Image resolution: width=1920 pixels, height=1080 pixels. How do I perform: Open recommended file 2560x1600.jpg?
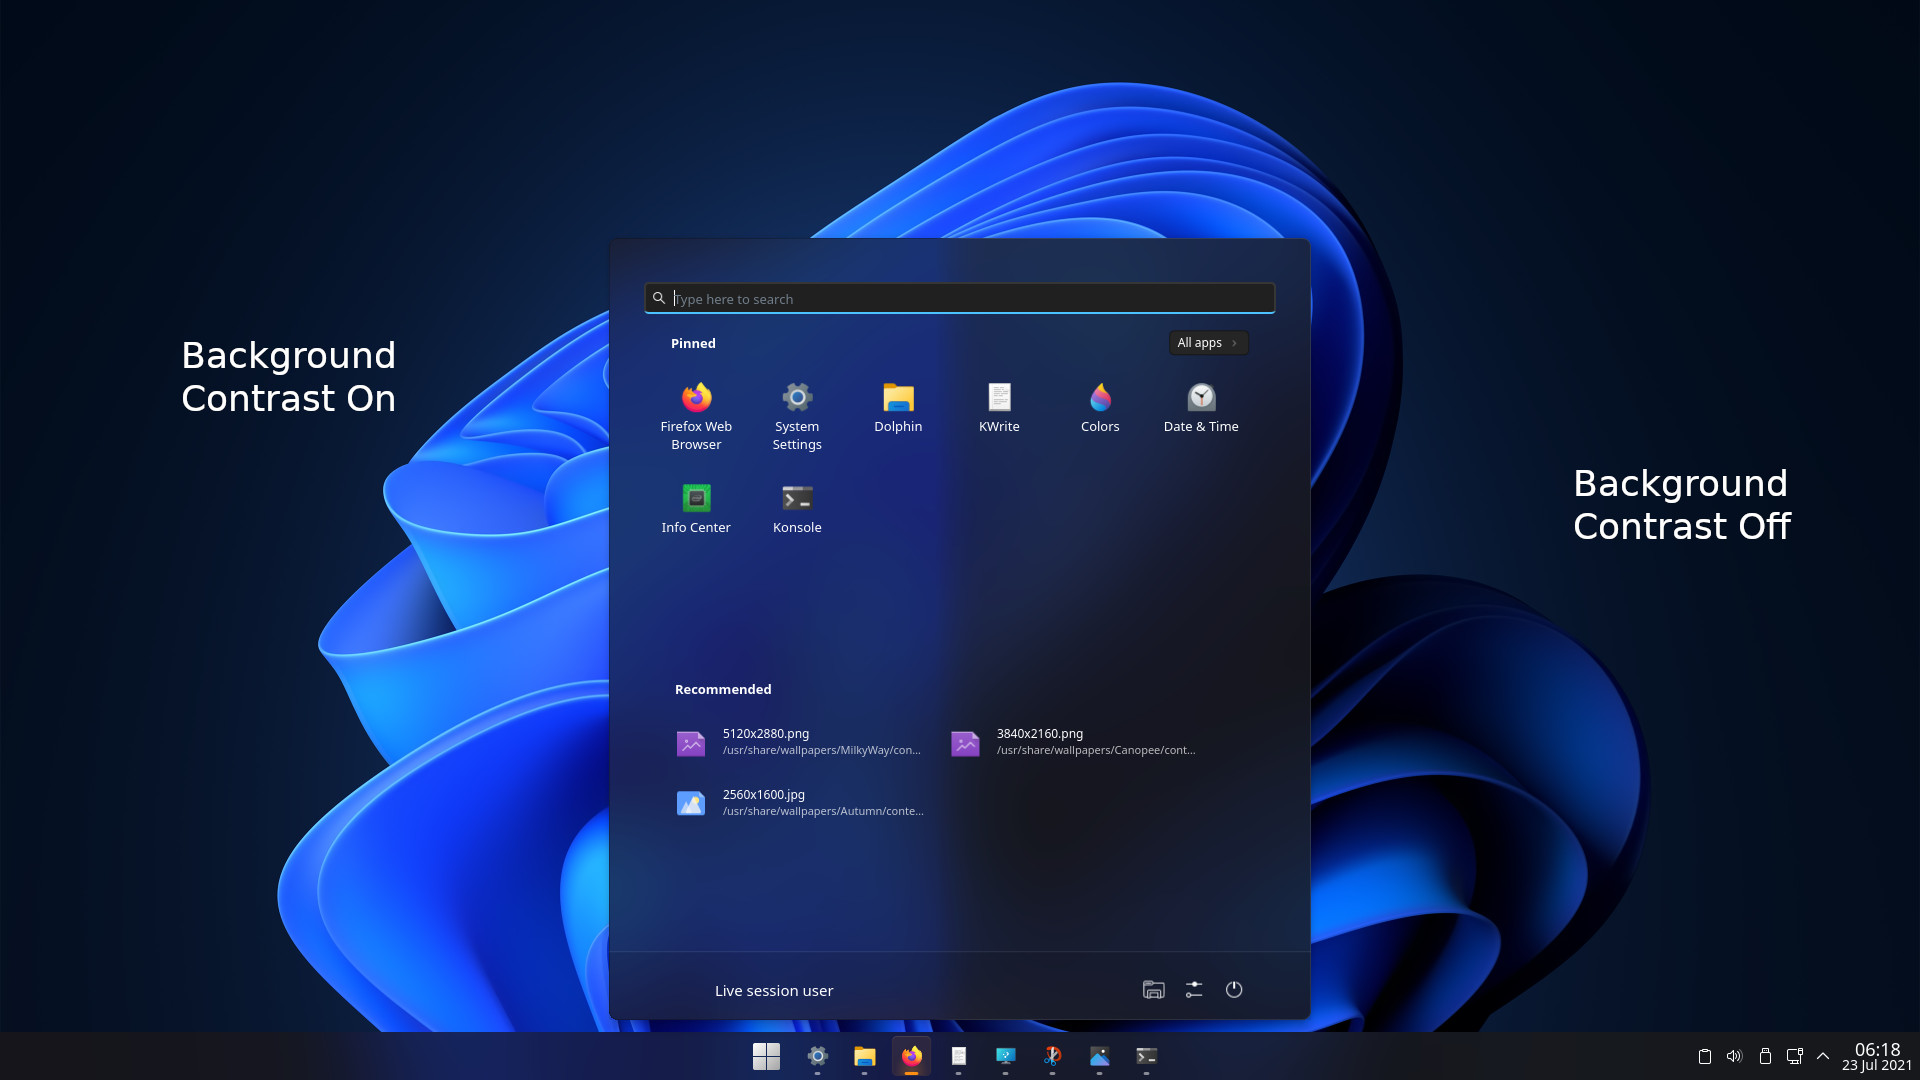click(x=798, y=803)
